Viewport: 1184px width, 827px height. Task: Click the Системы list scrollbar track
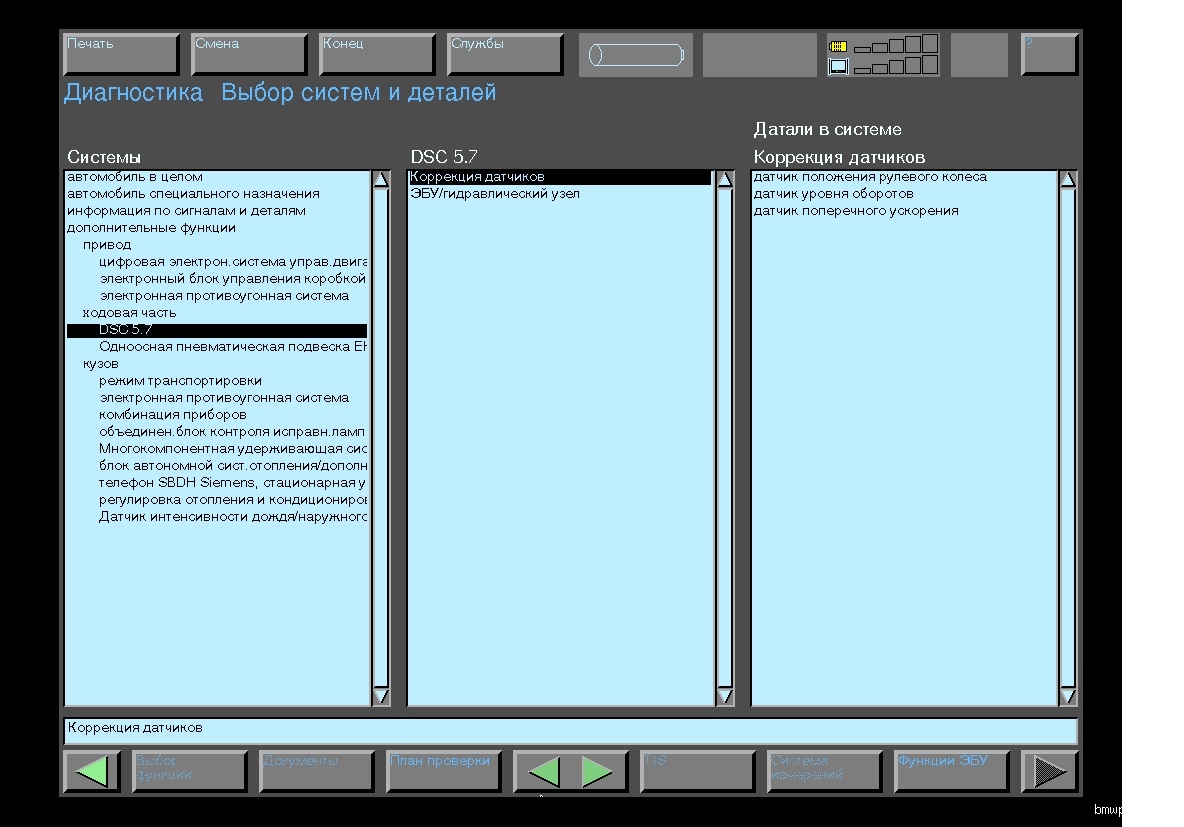(381, 440)
